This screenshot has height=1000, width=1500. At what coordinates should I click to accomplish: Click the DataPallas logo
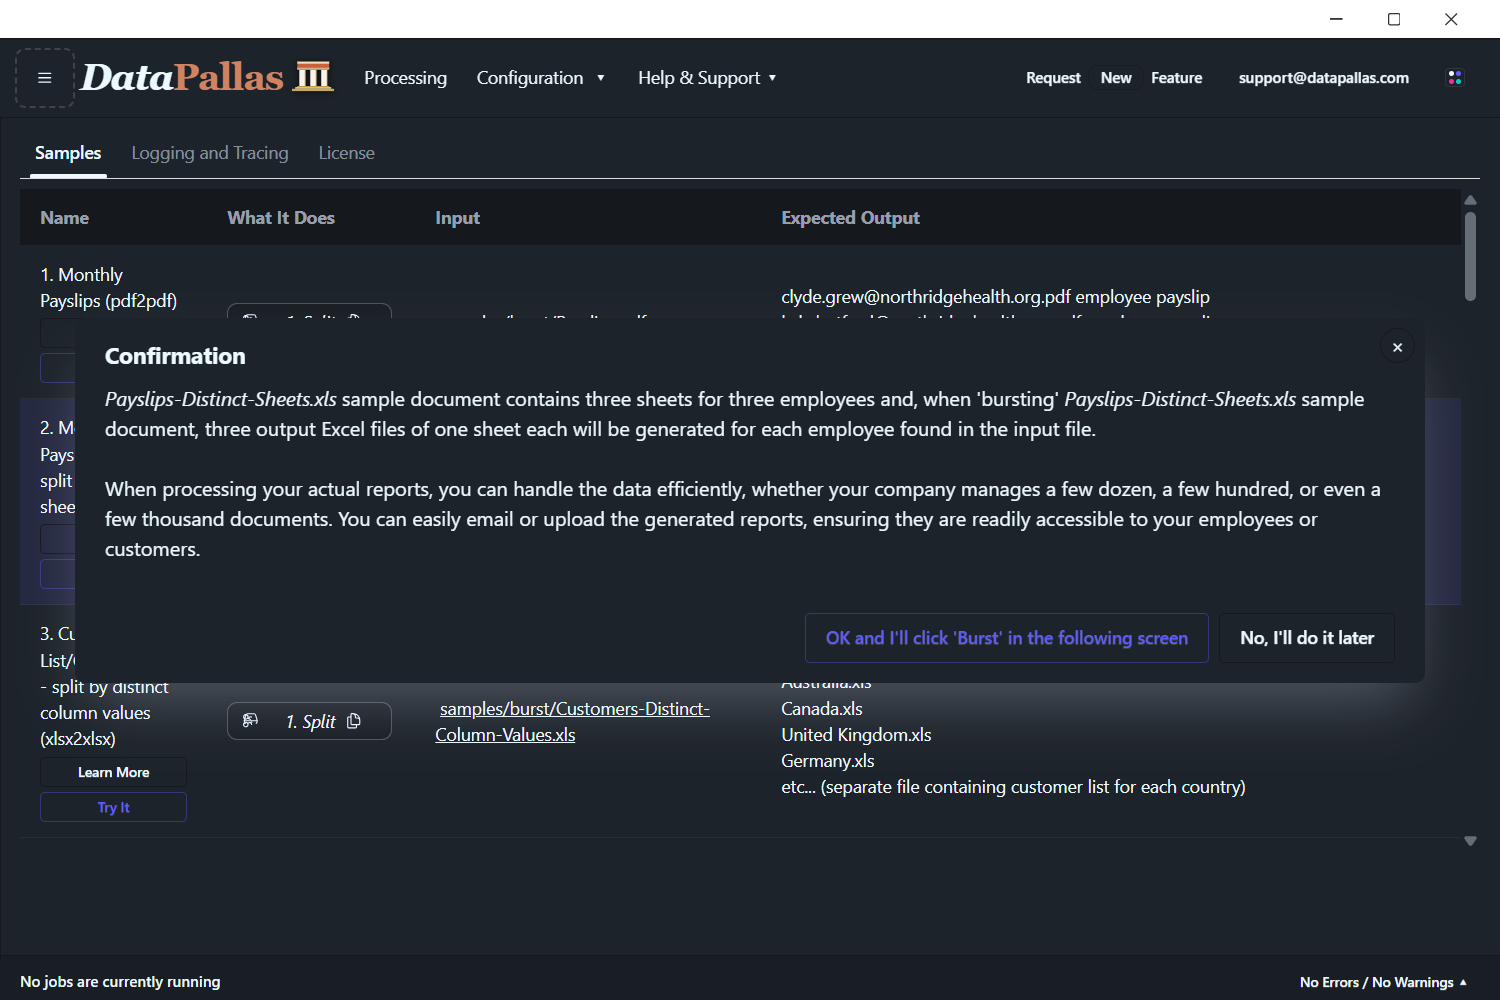click(x=207, y=78)
